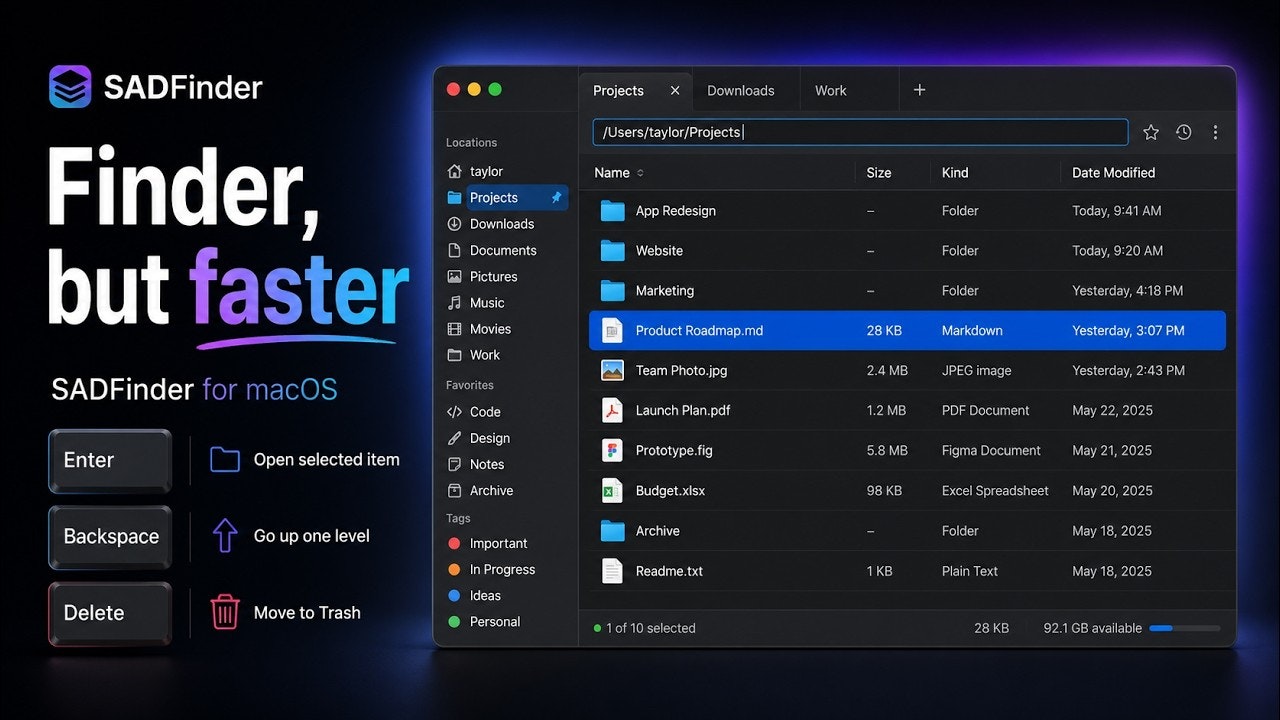Click the storage usage bar in status bar

1185,628
